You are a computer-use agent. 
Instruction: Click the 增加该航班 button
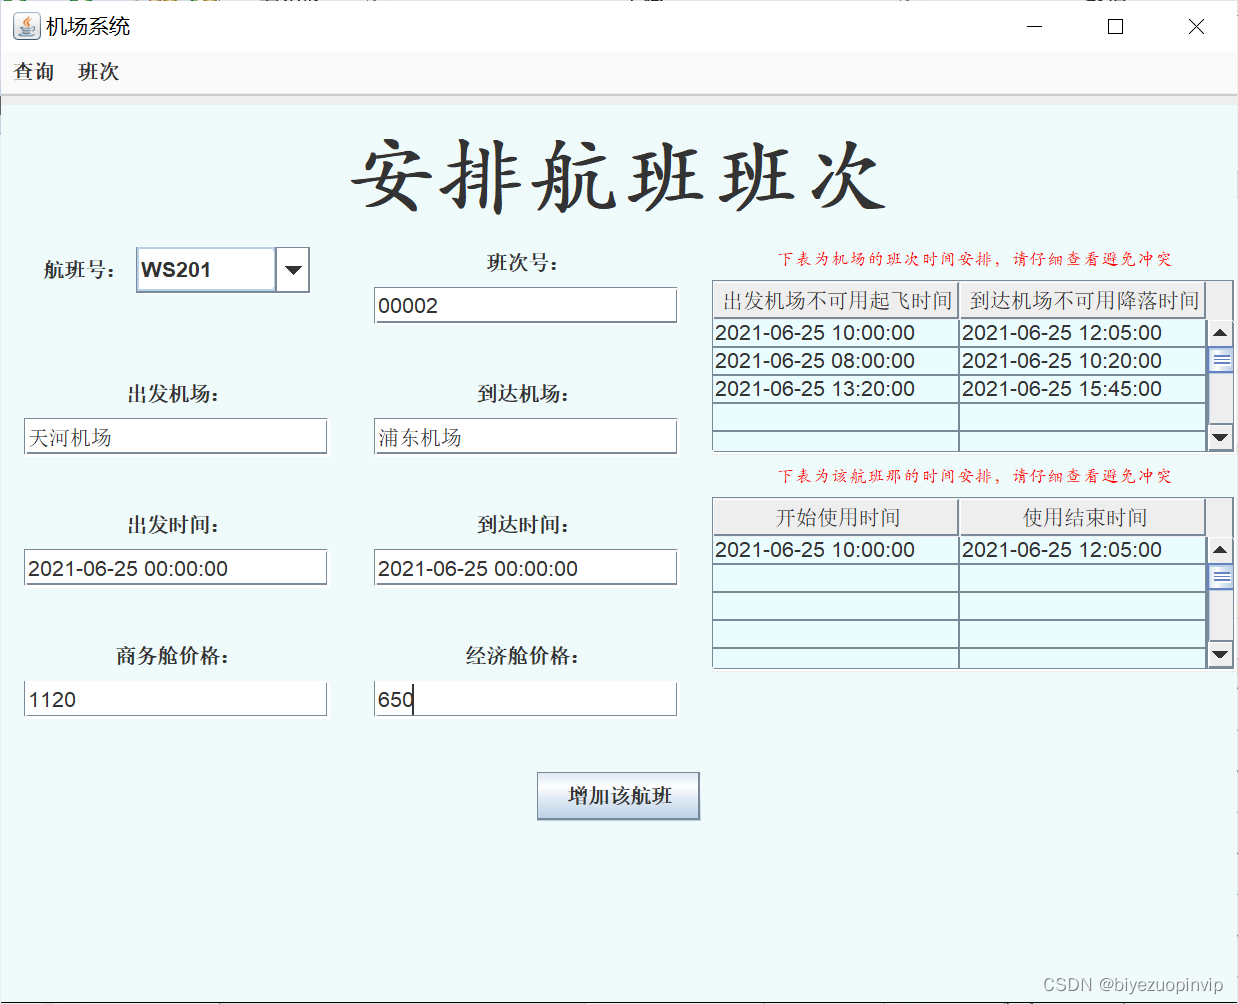(618, 796)
